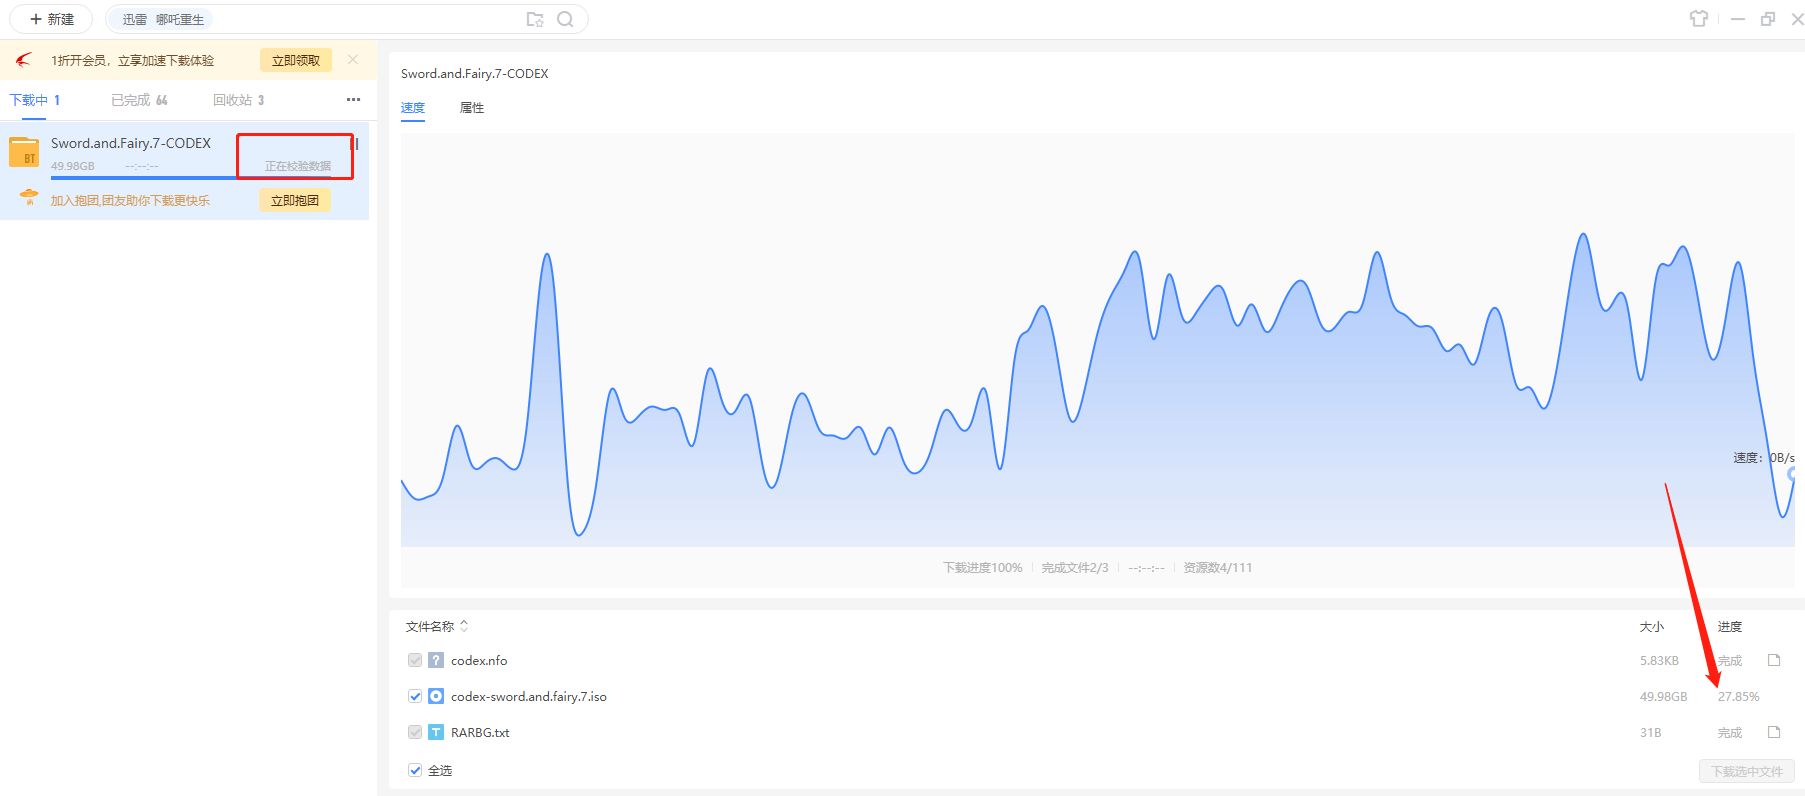Dismiss the membership promotion banner

(x=353, y=60)
